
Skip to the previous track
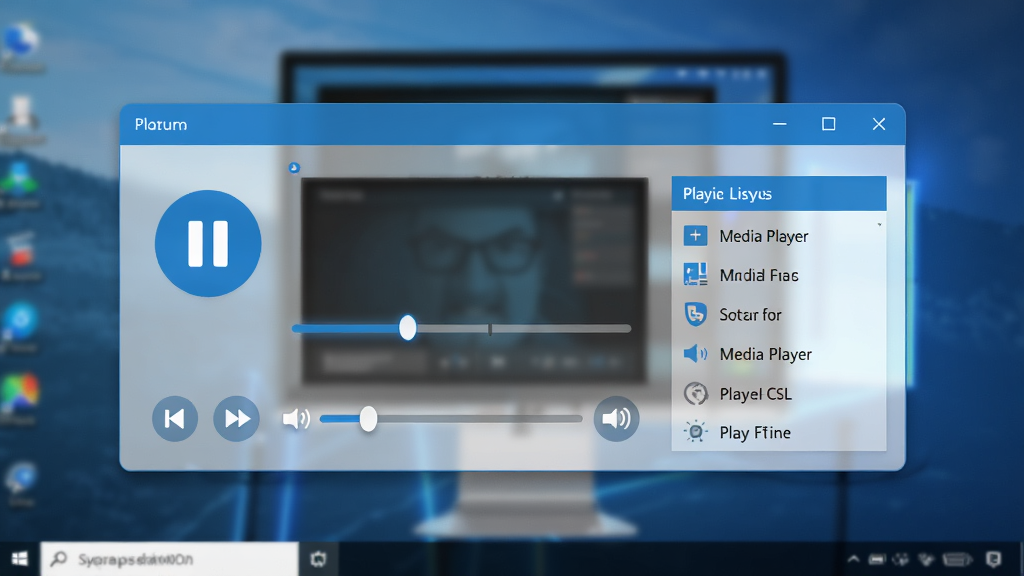point(174,419)
